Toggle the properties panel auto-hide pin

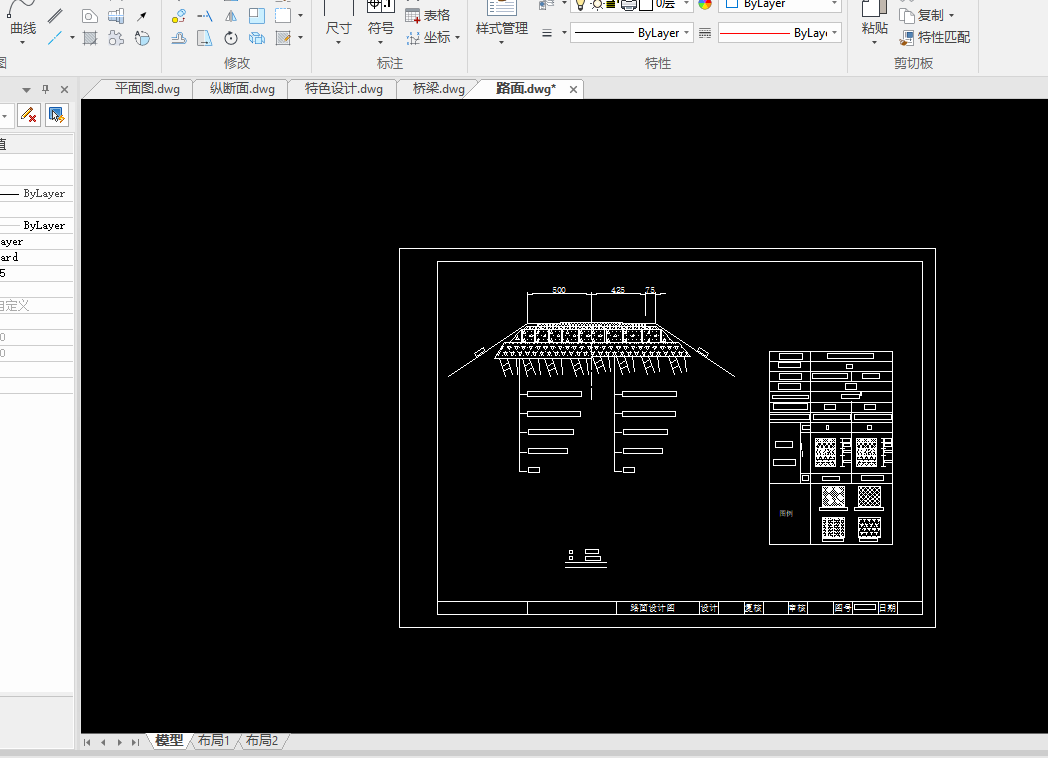pos(45,89)
